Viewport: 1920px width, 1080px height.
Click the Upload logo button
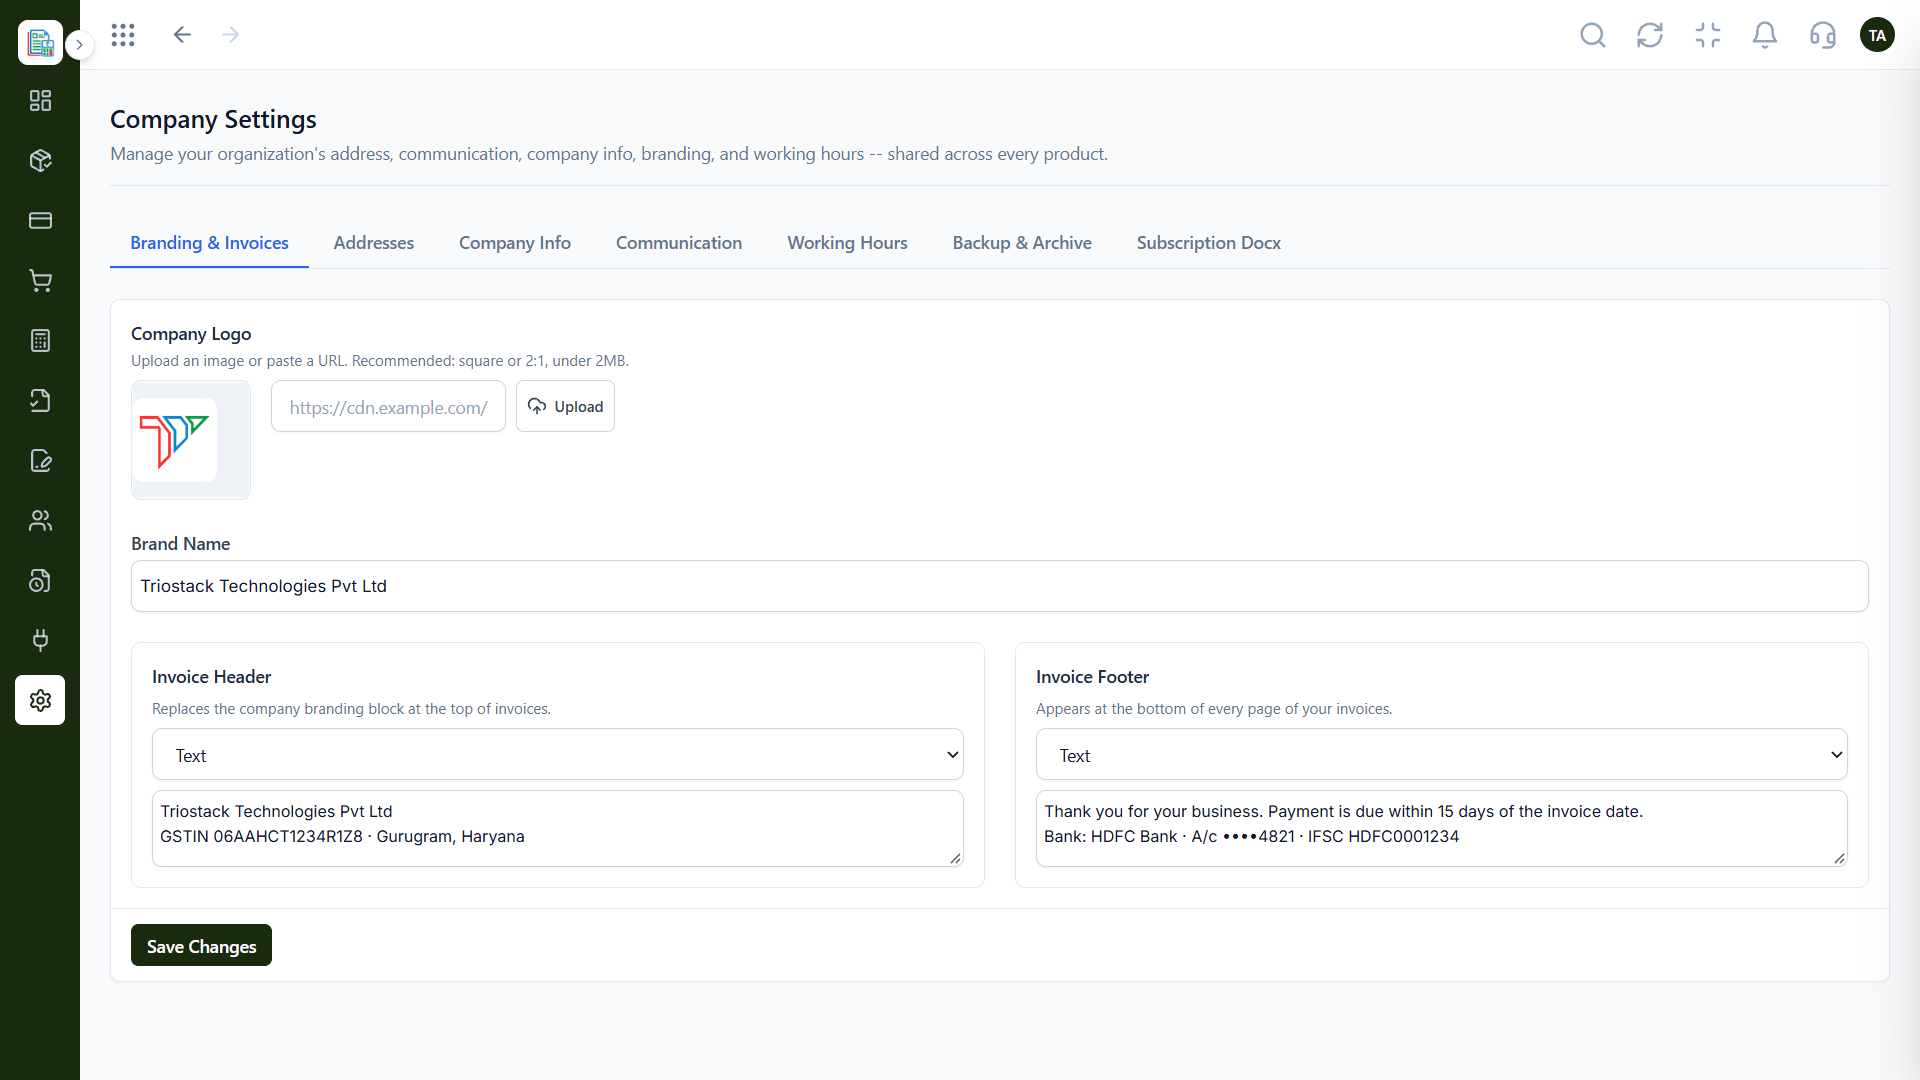pos(565,407)
